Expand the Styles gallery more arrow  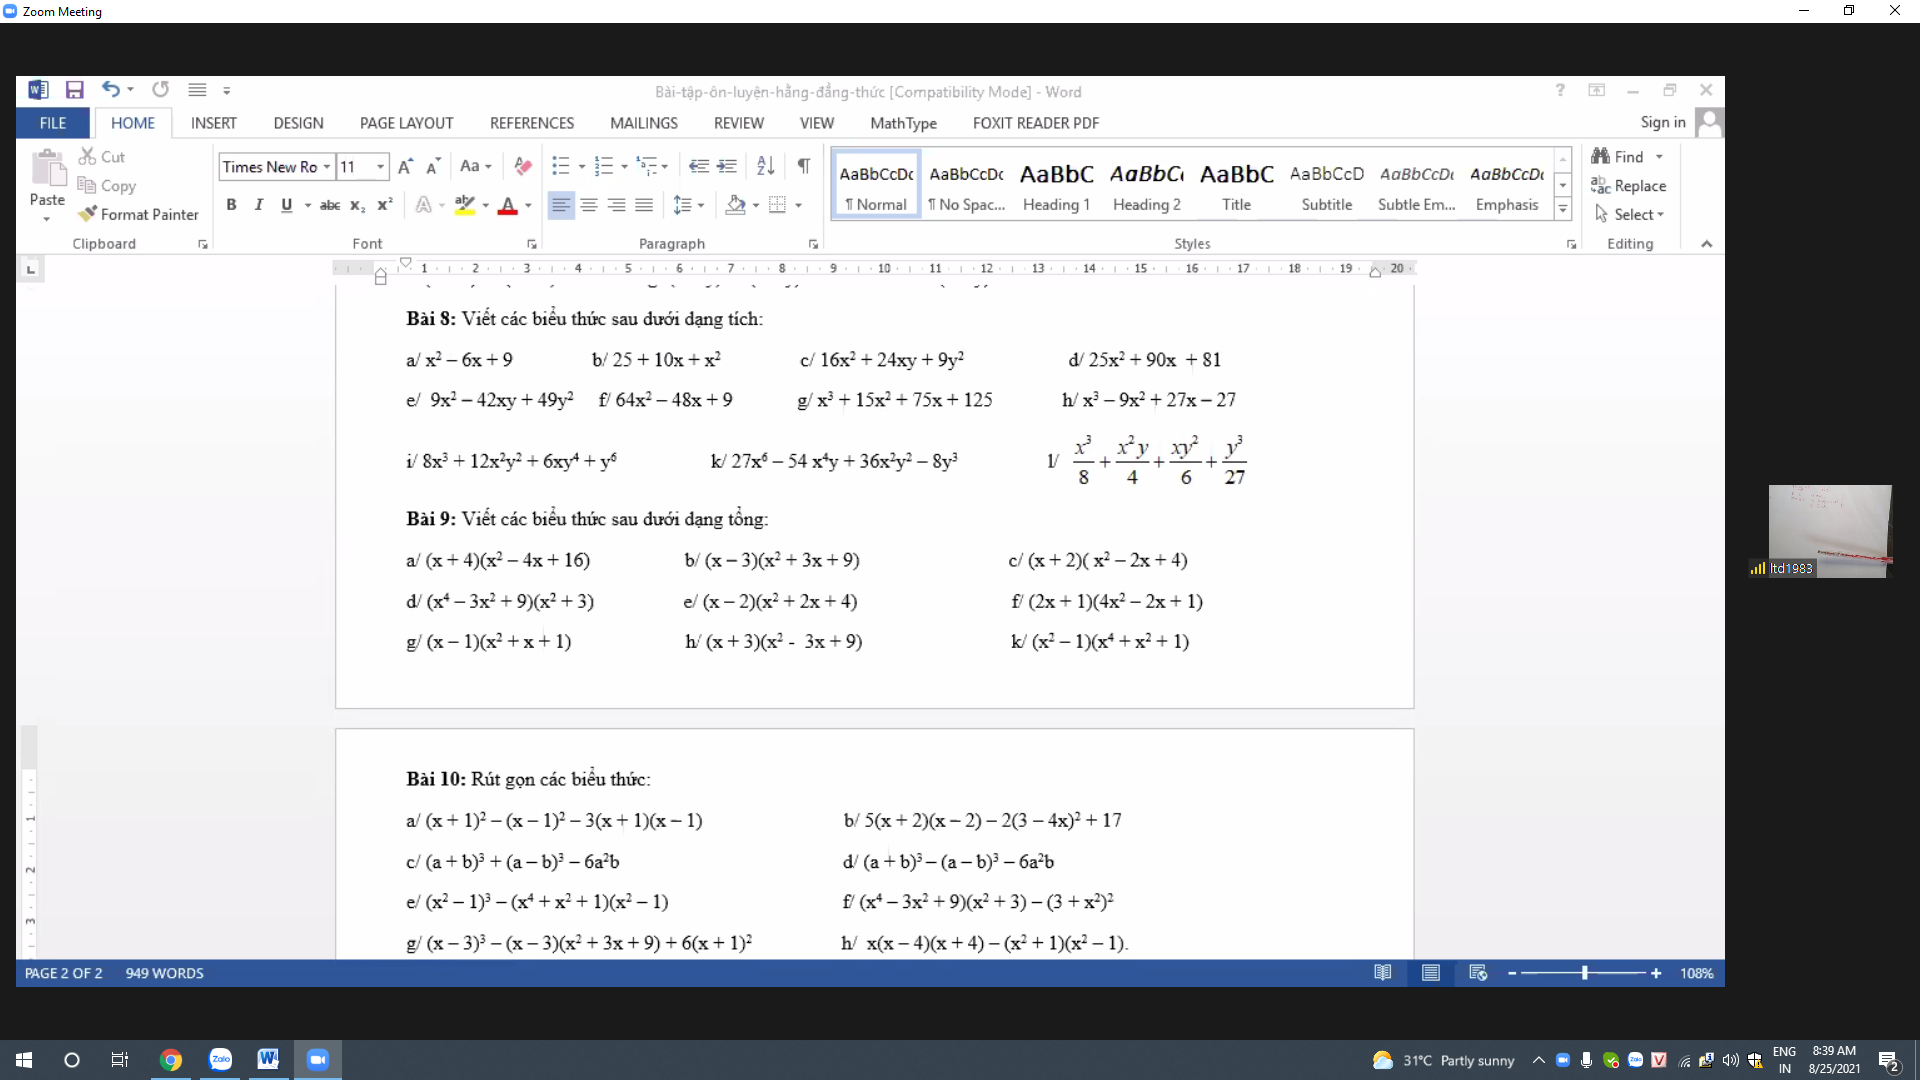1562,209
